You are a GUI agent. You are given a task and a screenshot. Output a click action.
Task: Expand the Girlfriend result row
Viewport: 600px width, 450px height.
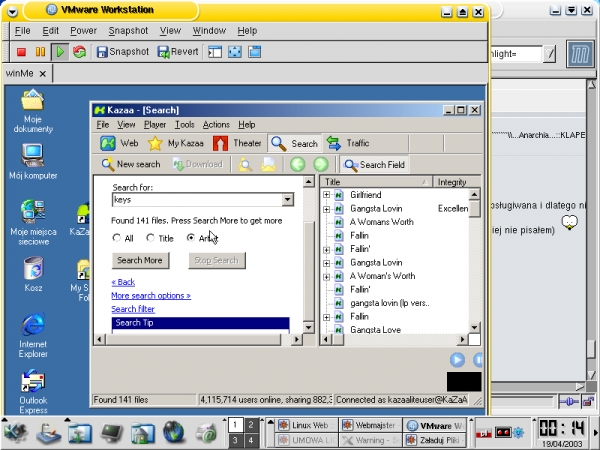pos(326,195)
